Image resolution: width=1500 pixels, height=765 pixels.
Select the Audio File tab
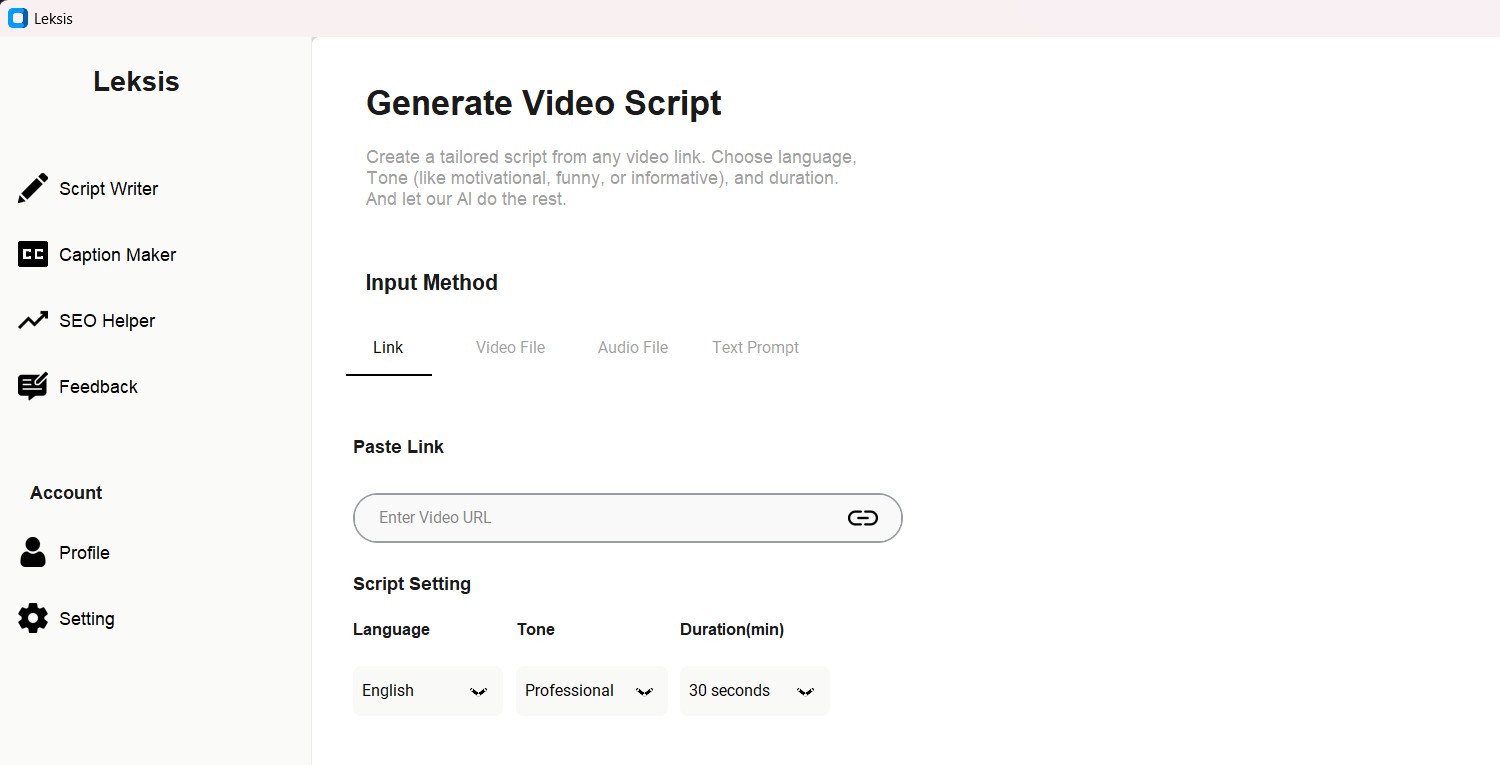[x=632, y=348]
